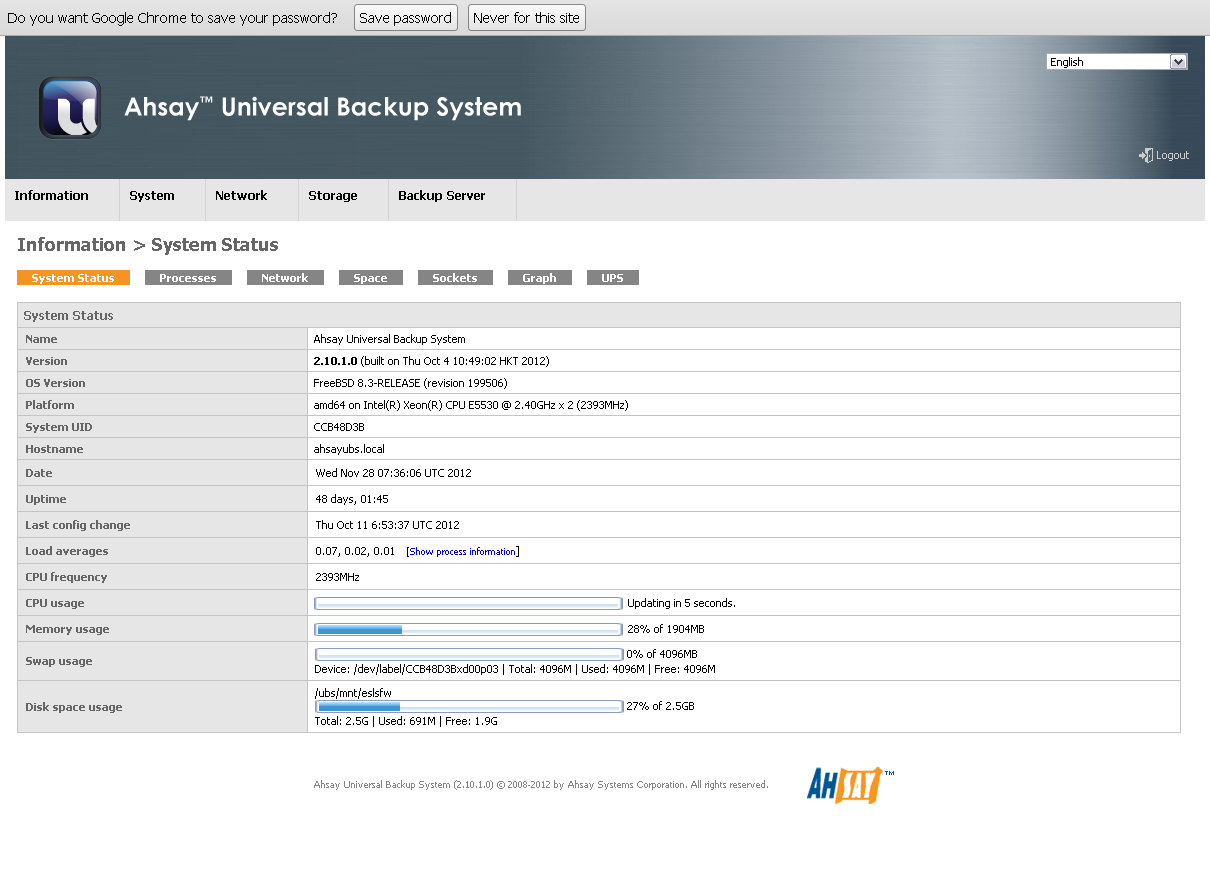Switch to the Sockets tab
The height and width of the screenshot is (873, 1210).
click(x=455, y=278)
